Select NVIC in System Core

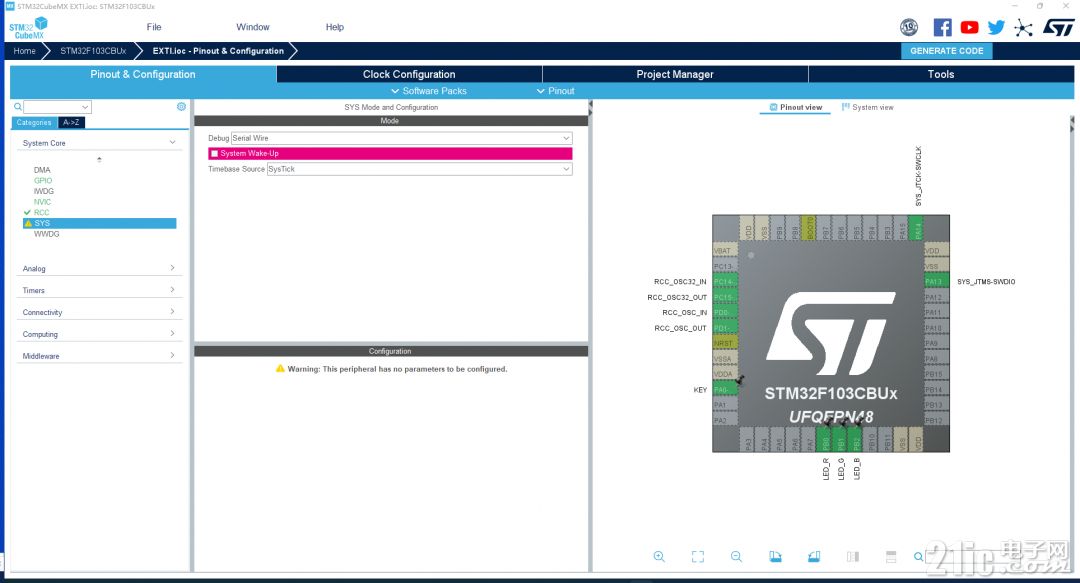coord(42,202)
